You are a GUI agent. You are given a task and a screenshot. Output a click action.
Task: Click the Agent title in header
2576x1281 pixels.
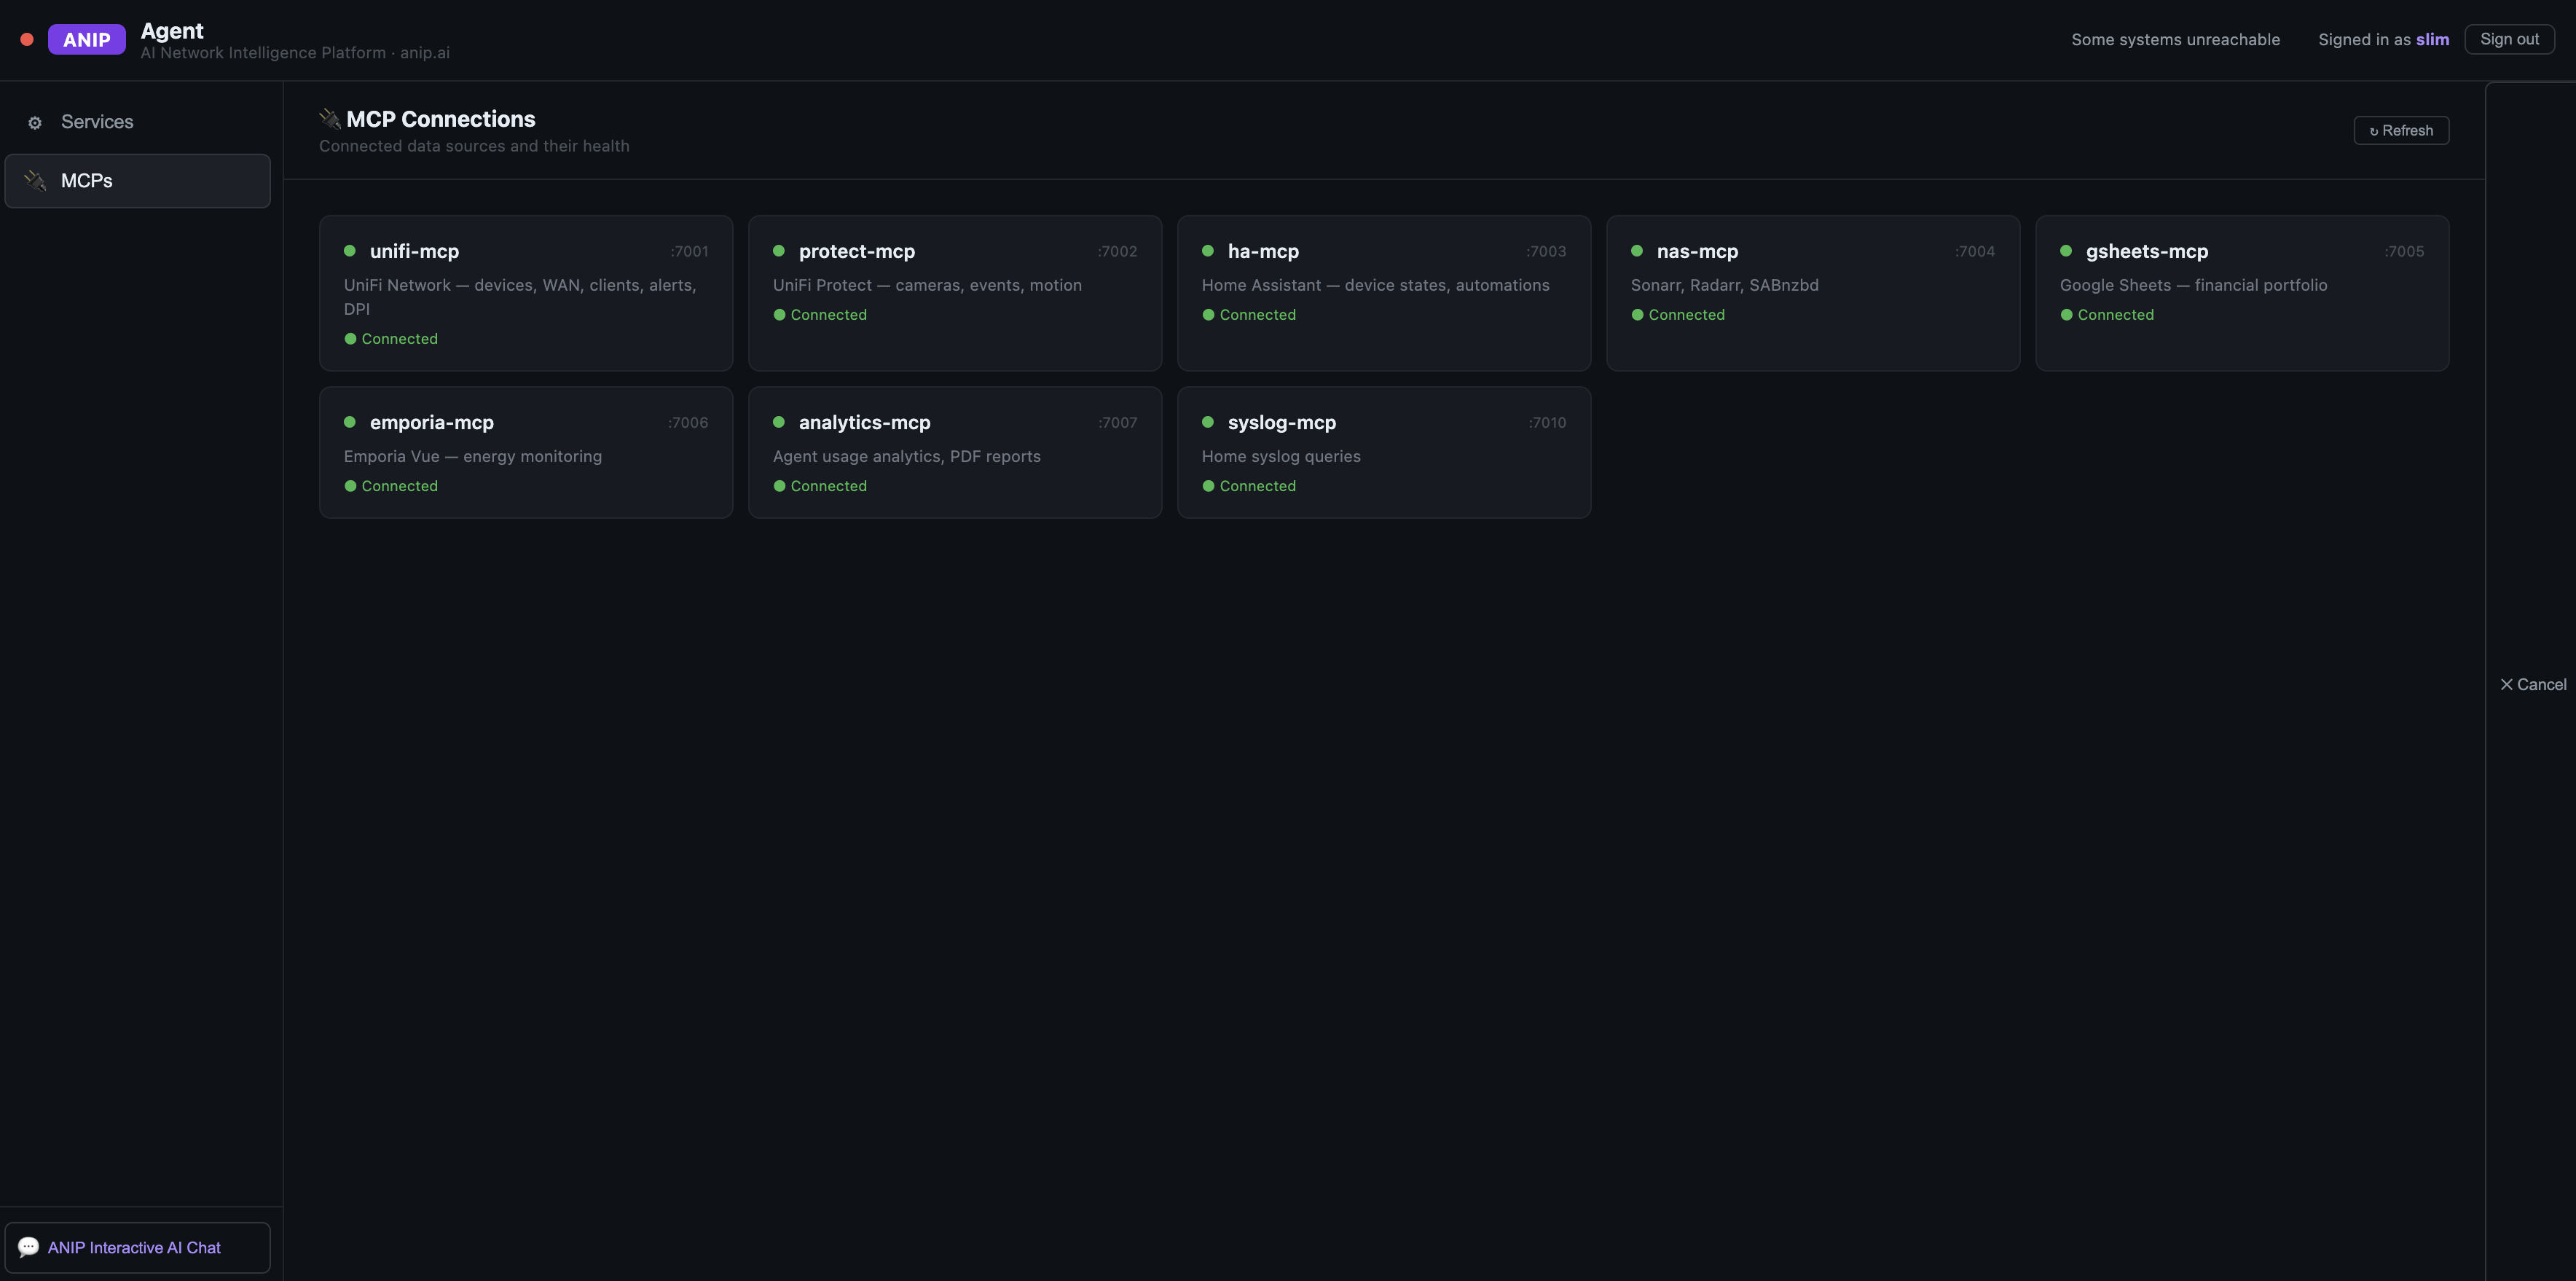[172, 30]
